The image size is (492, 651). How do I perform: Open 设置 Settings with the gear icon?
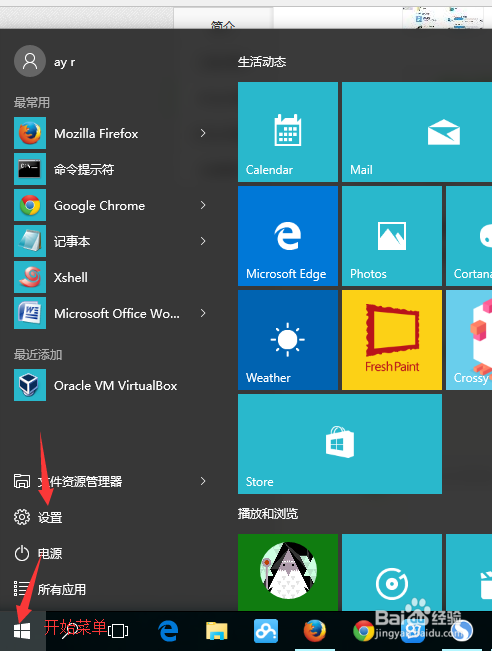[x=38, y=517]
